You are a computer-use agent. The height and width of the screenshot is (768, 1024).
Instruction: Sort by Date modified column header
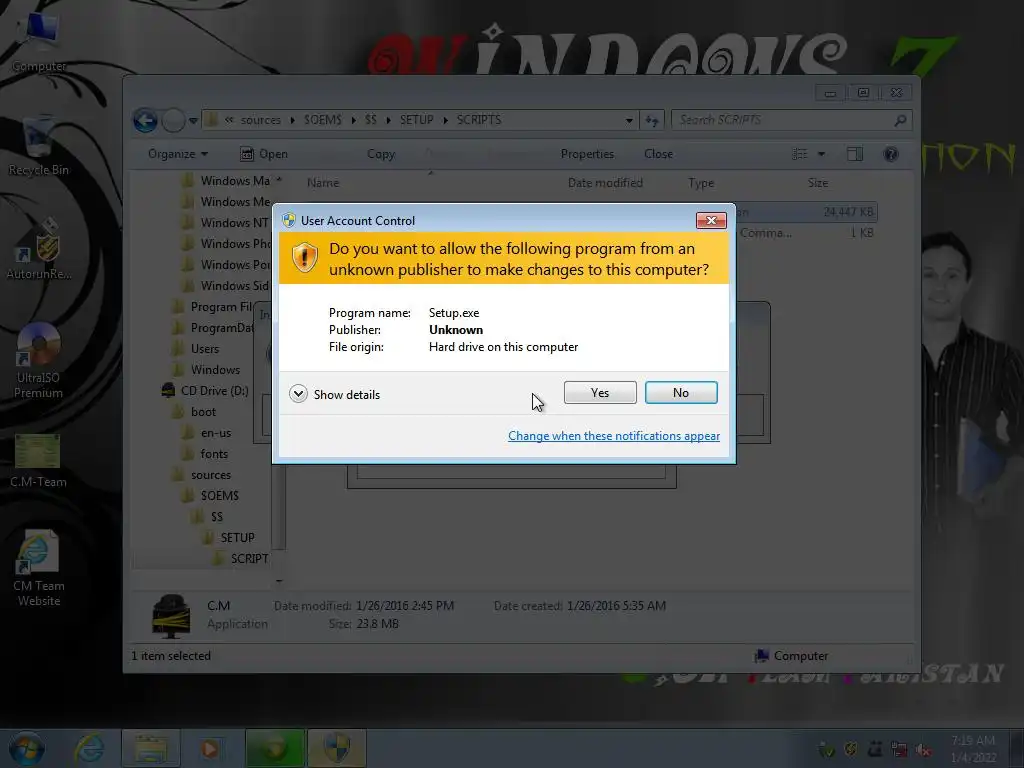pos(605,183)
